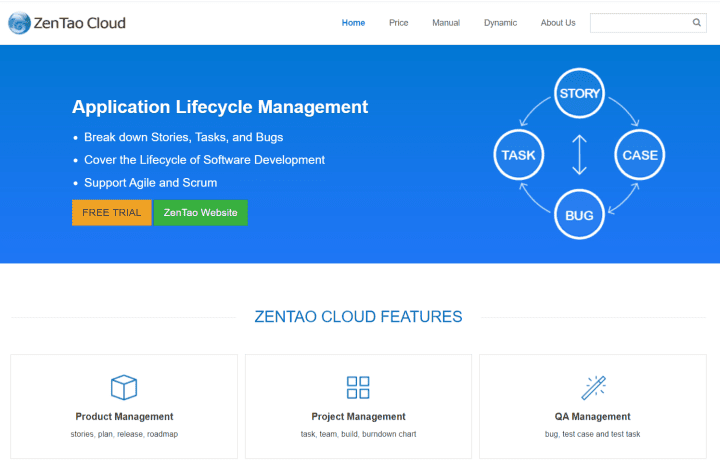Open the Dynamic menu item
The image size is (720, 462).
point(500,23)
